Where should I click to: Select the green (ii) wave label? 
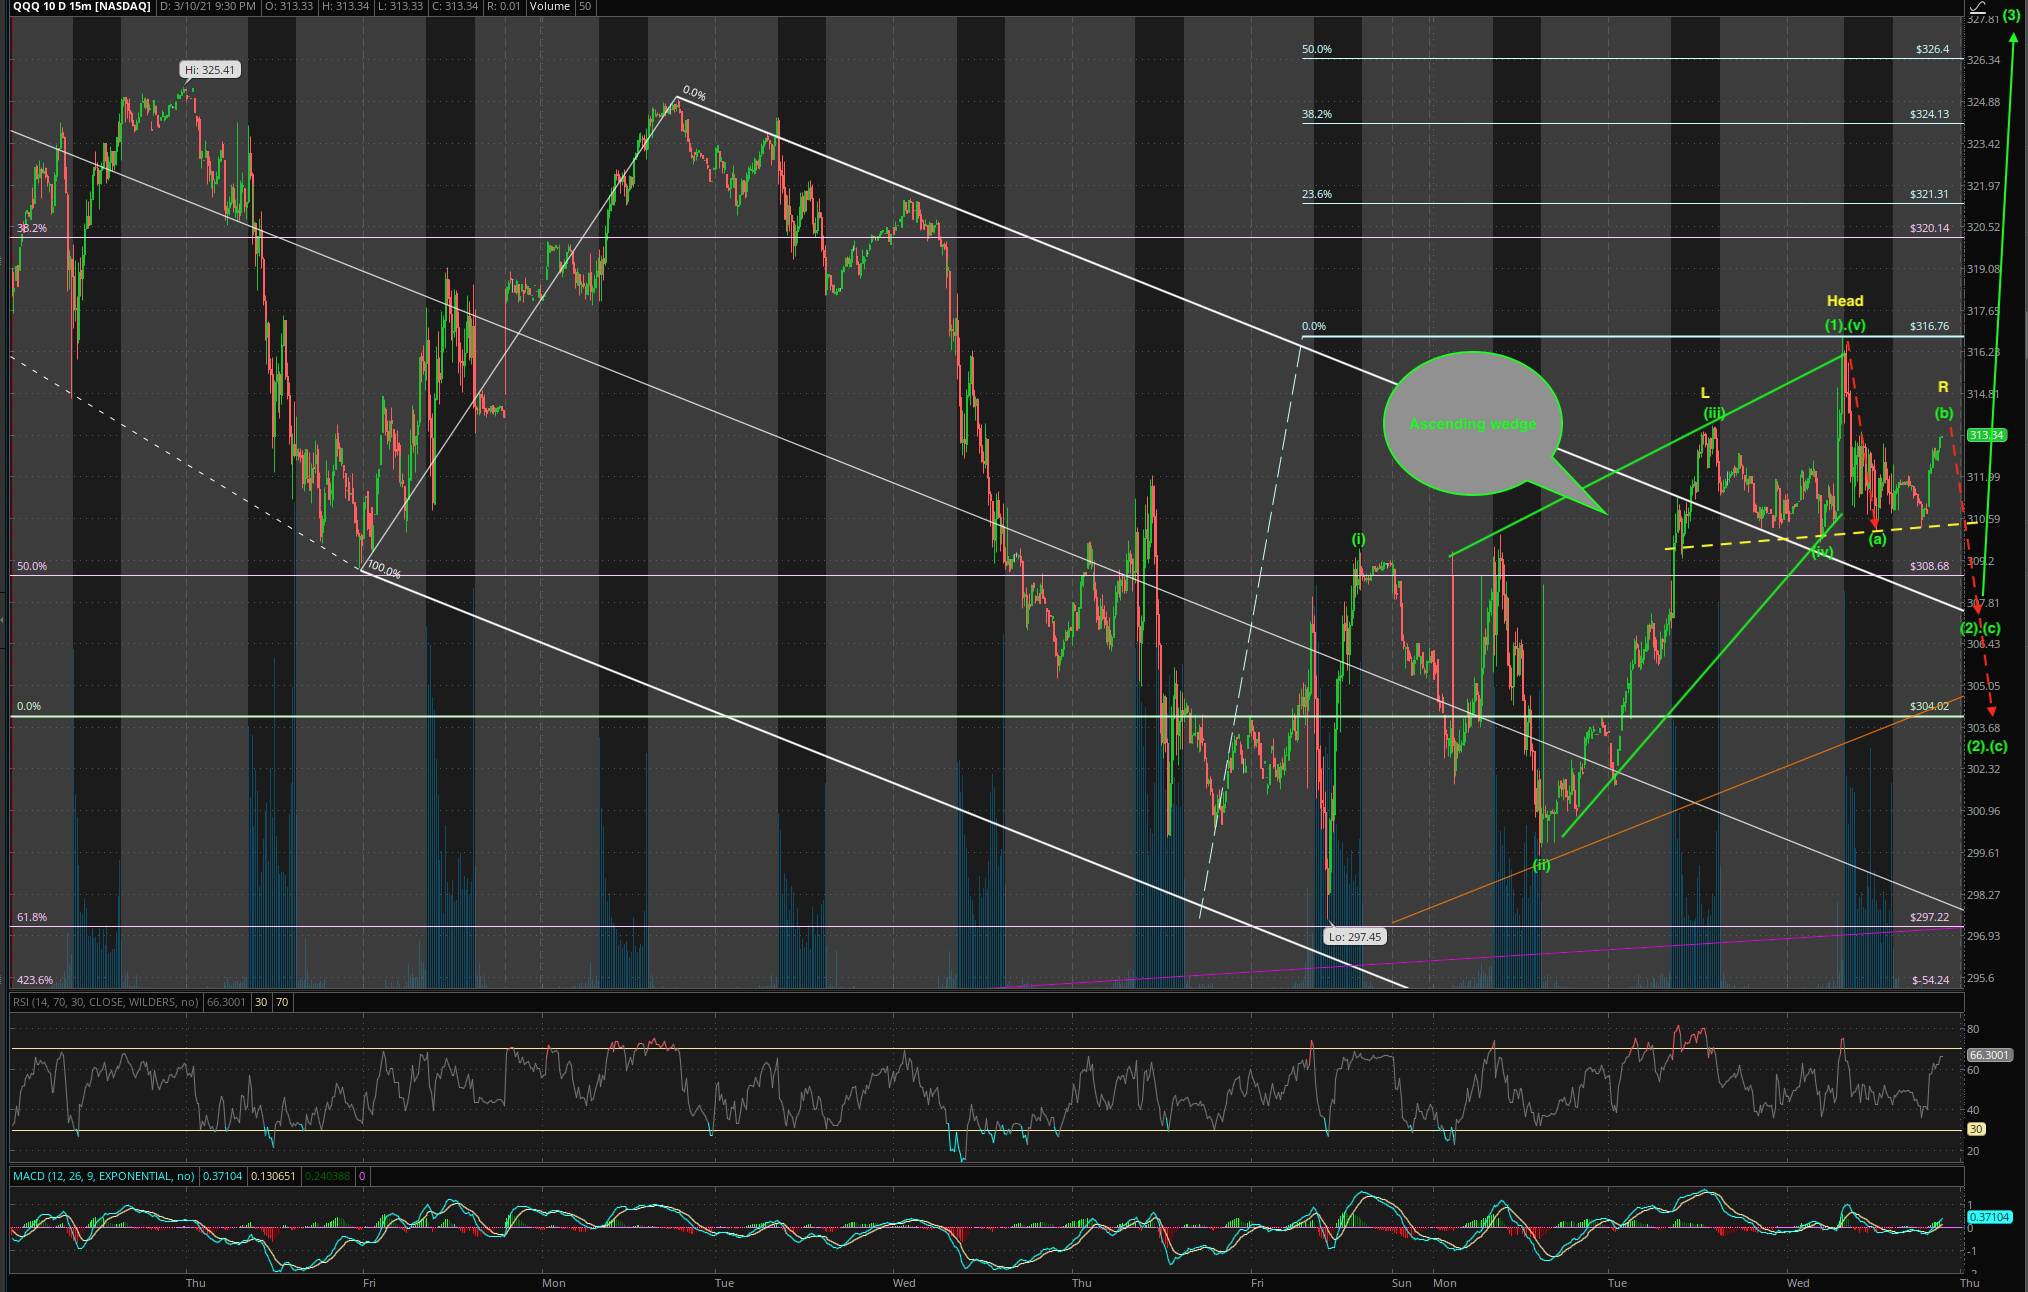(x=1541, y=865)
